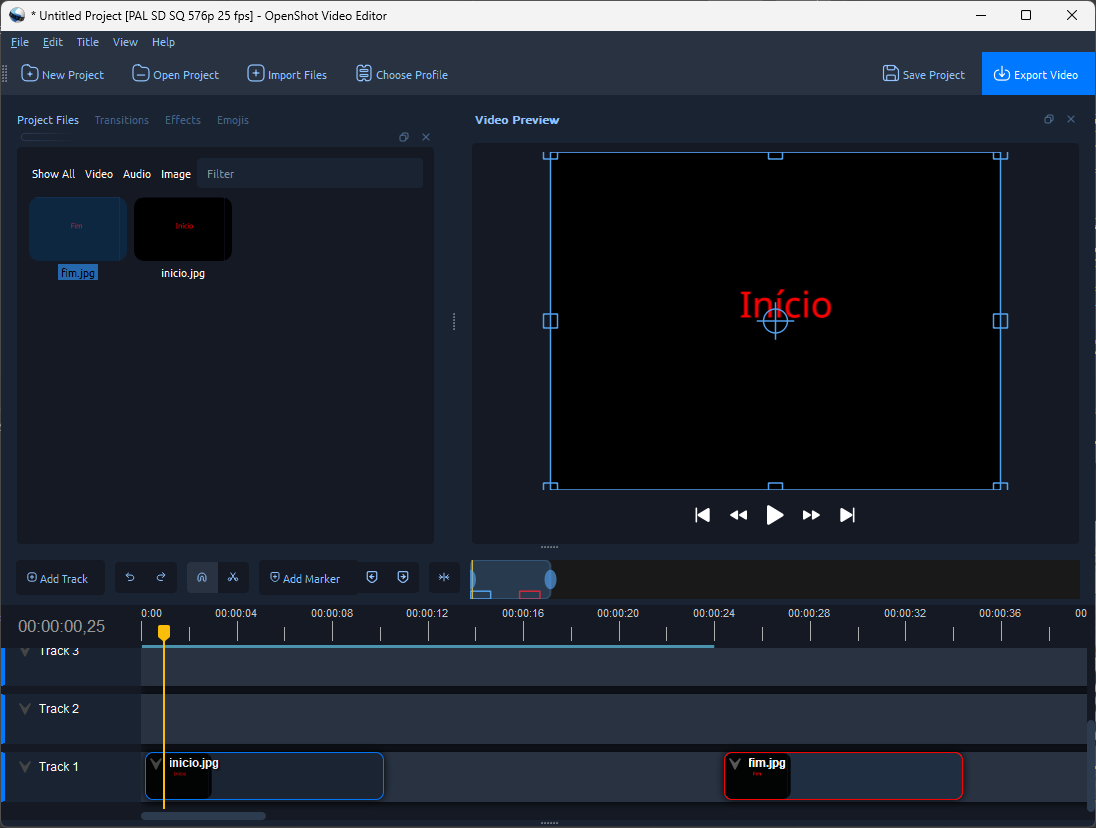Click the Jump to End playback icon
Image resolution: width=1096 pixels, height=828 pixels.
click(847, 515)
